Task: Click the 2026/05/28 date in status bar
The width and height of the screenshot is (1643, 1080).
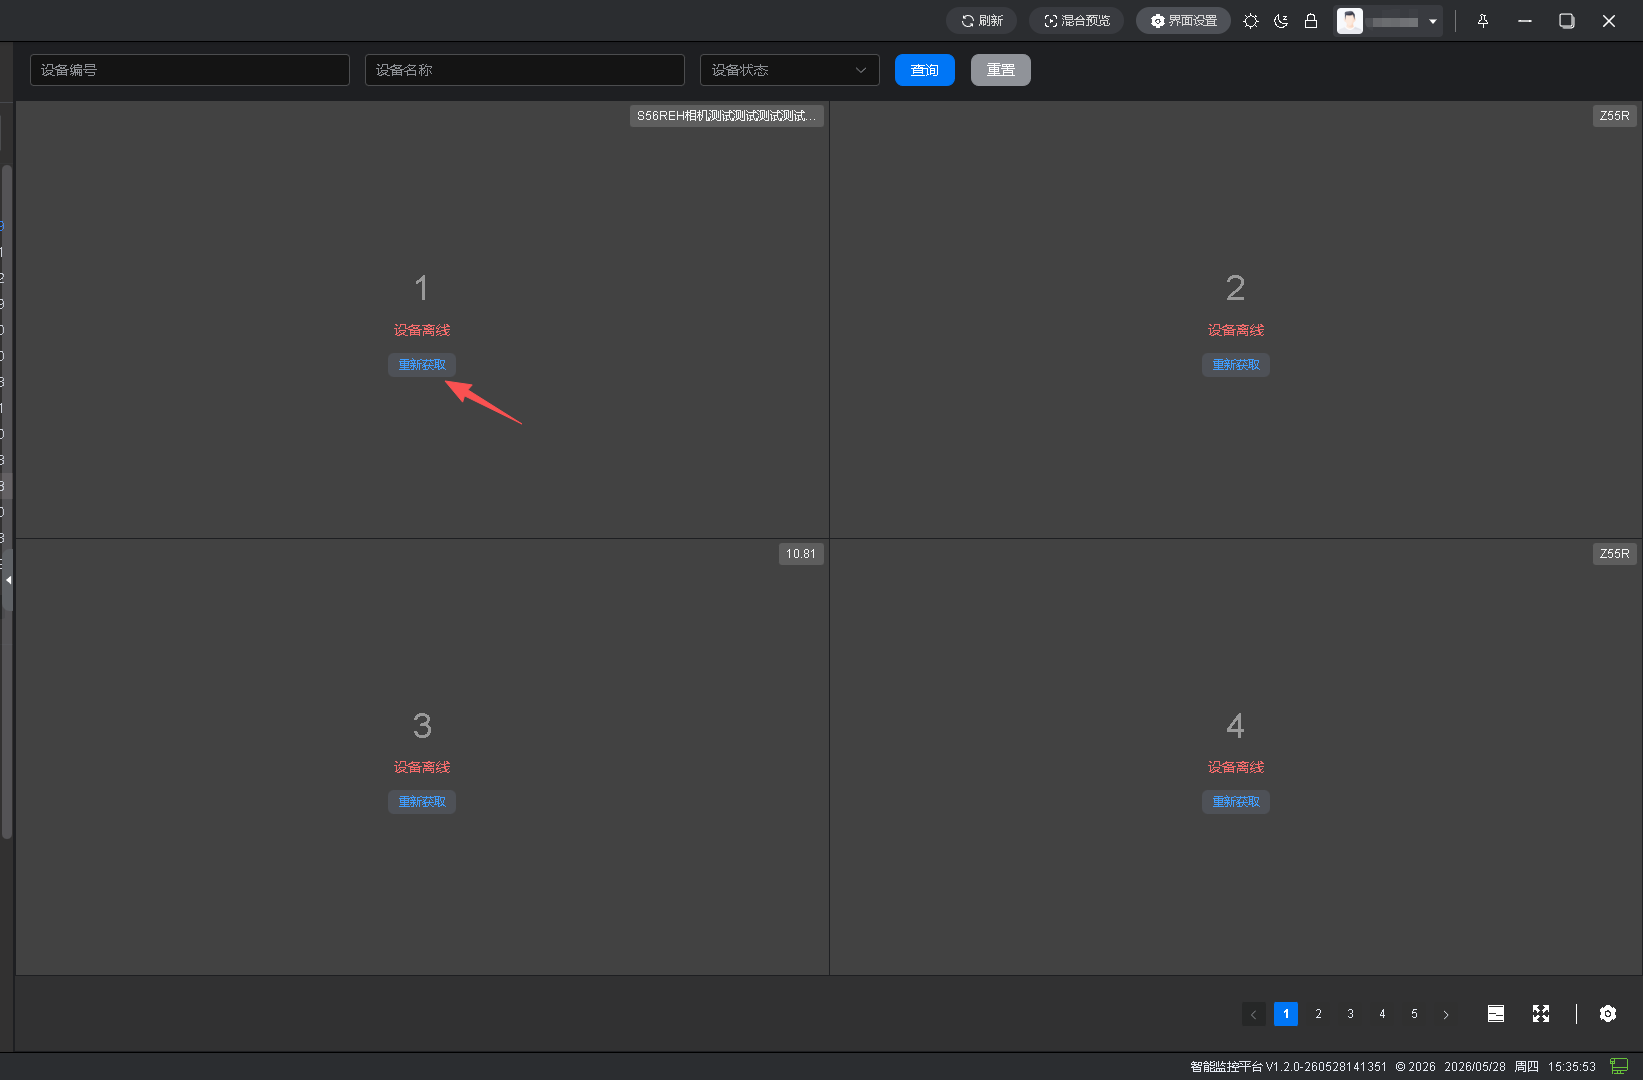Action: tap(1475, 1067)
